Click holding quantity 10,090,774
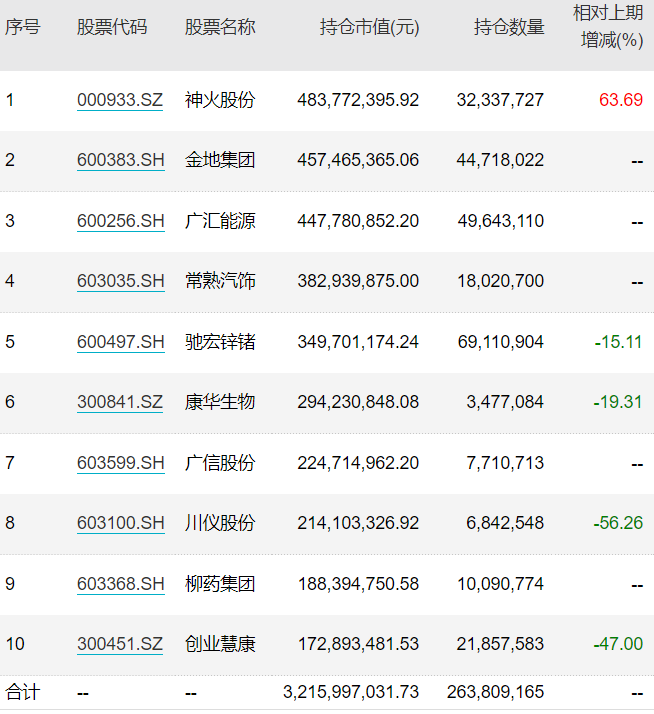The width and height of the screenshot is (654, 714). pyautogui.click(x=501, y=584)
